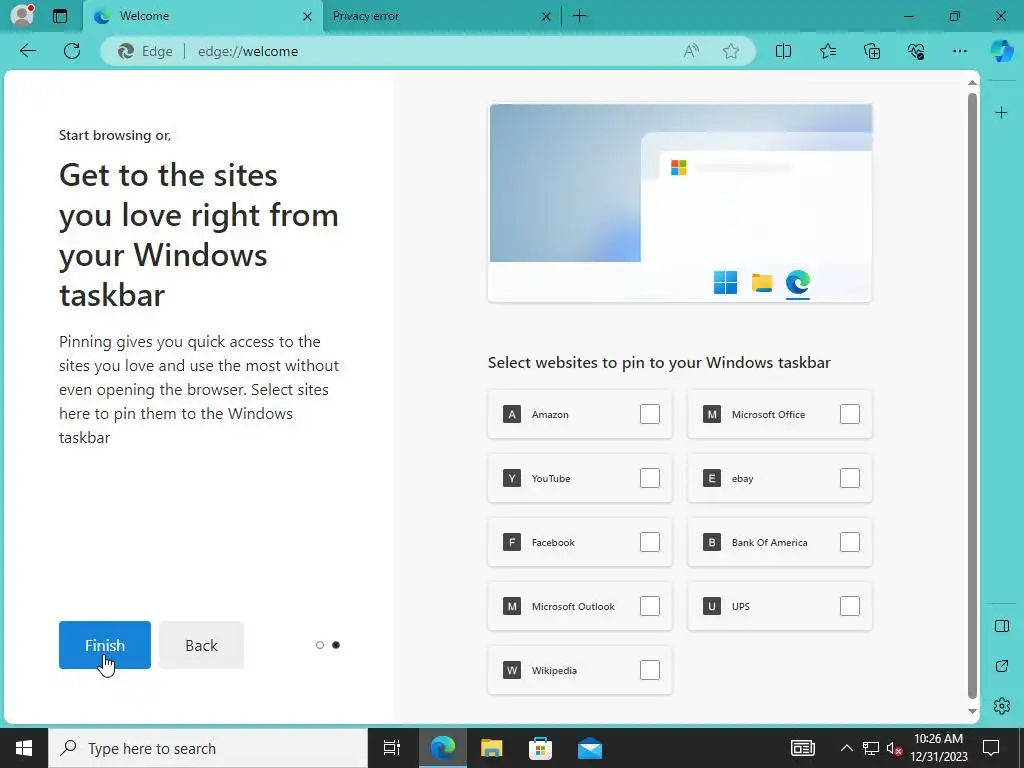Check the Microsoft Office pin checkbox
This screenshot has height=768, width=1024.
(x=850, y=414)
